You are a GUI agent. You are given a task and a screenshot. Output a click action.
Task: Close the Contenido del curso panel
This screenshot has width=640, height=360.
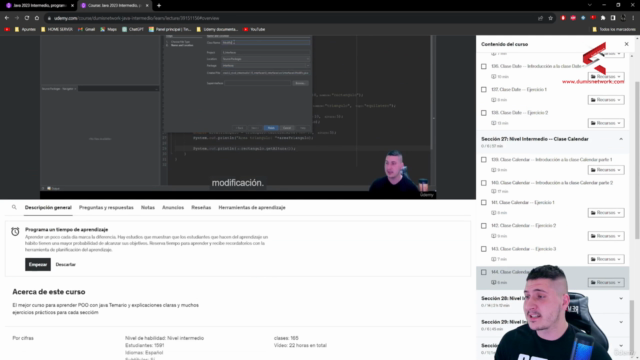627,44
